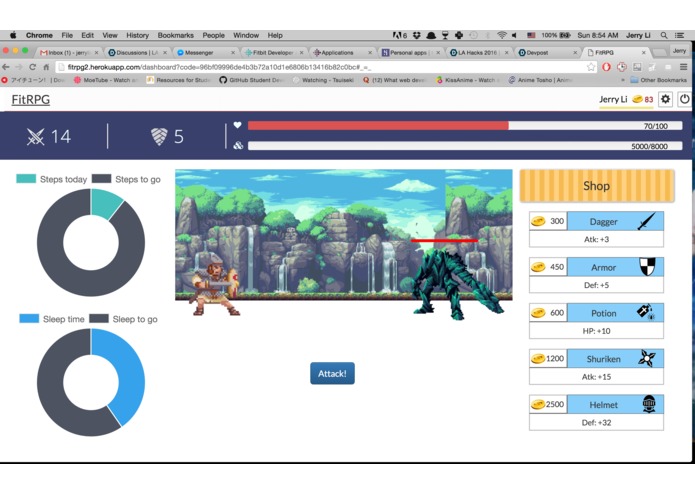Open the Chrome hamburger menu

click(684, 67)
